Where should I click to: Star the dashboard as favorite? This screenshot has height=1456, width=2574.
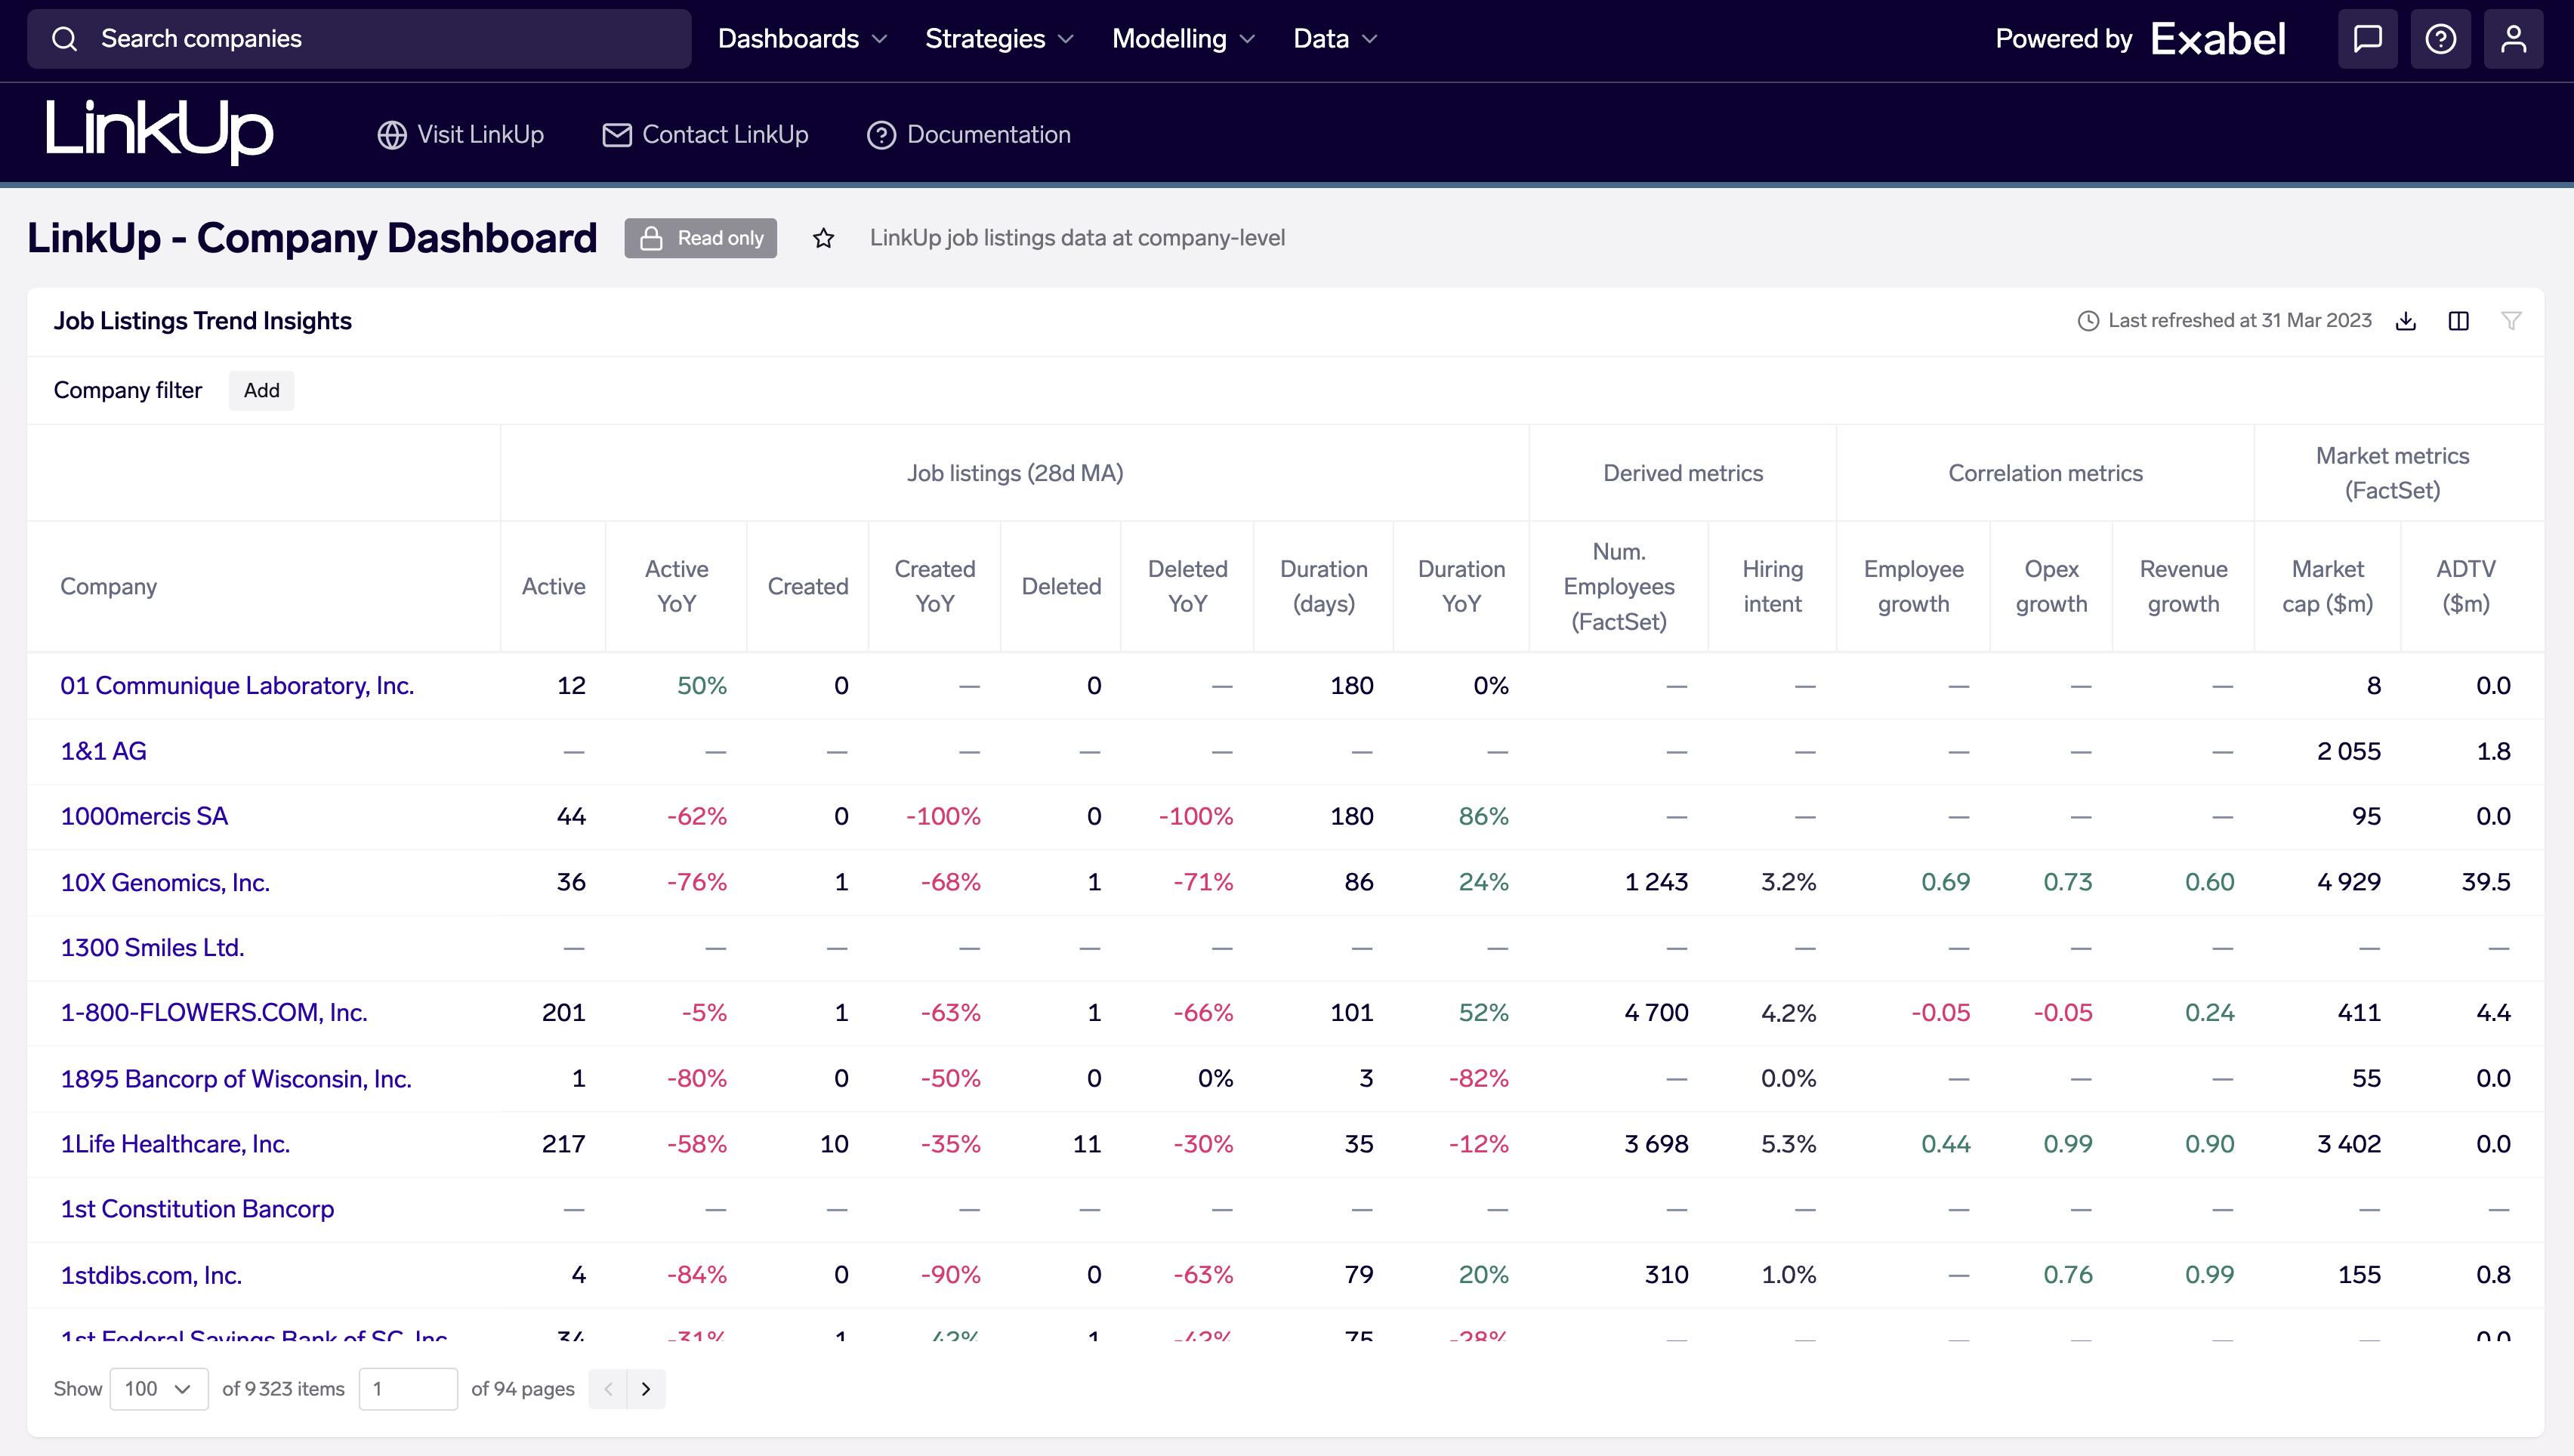823,238
